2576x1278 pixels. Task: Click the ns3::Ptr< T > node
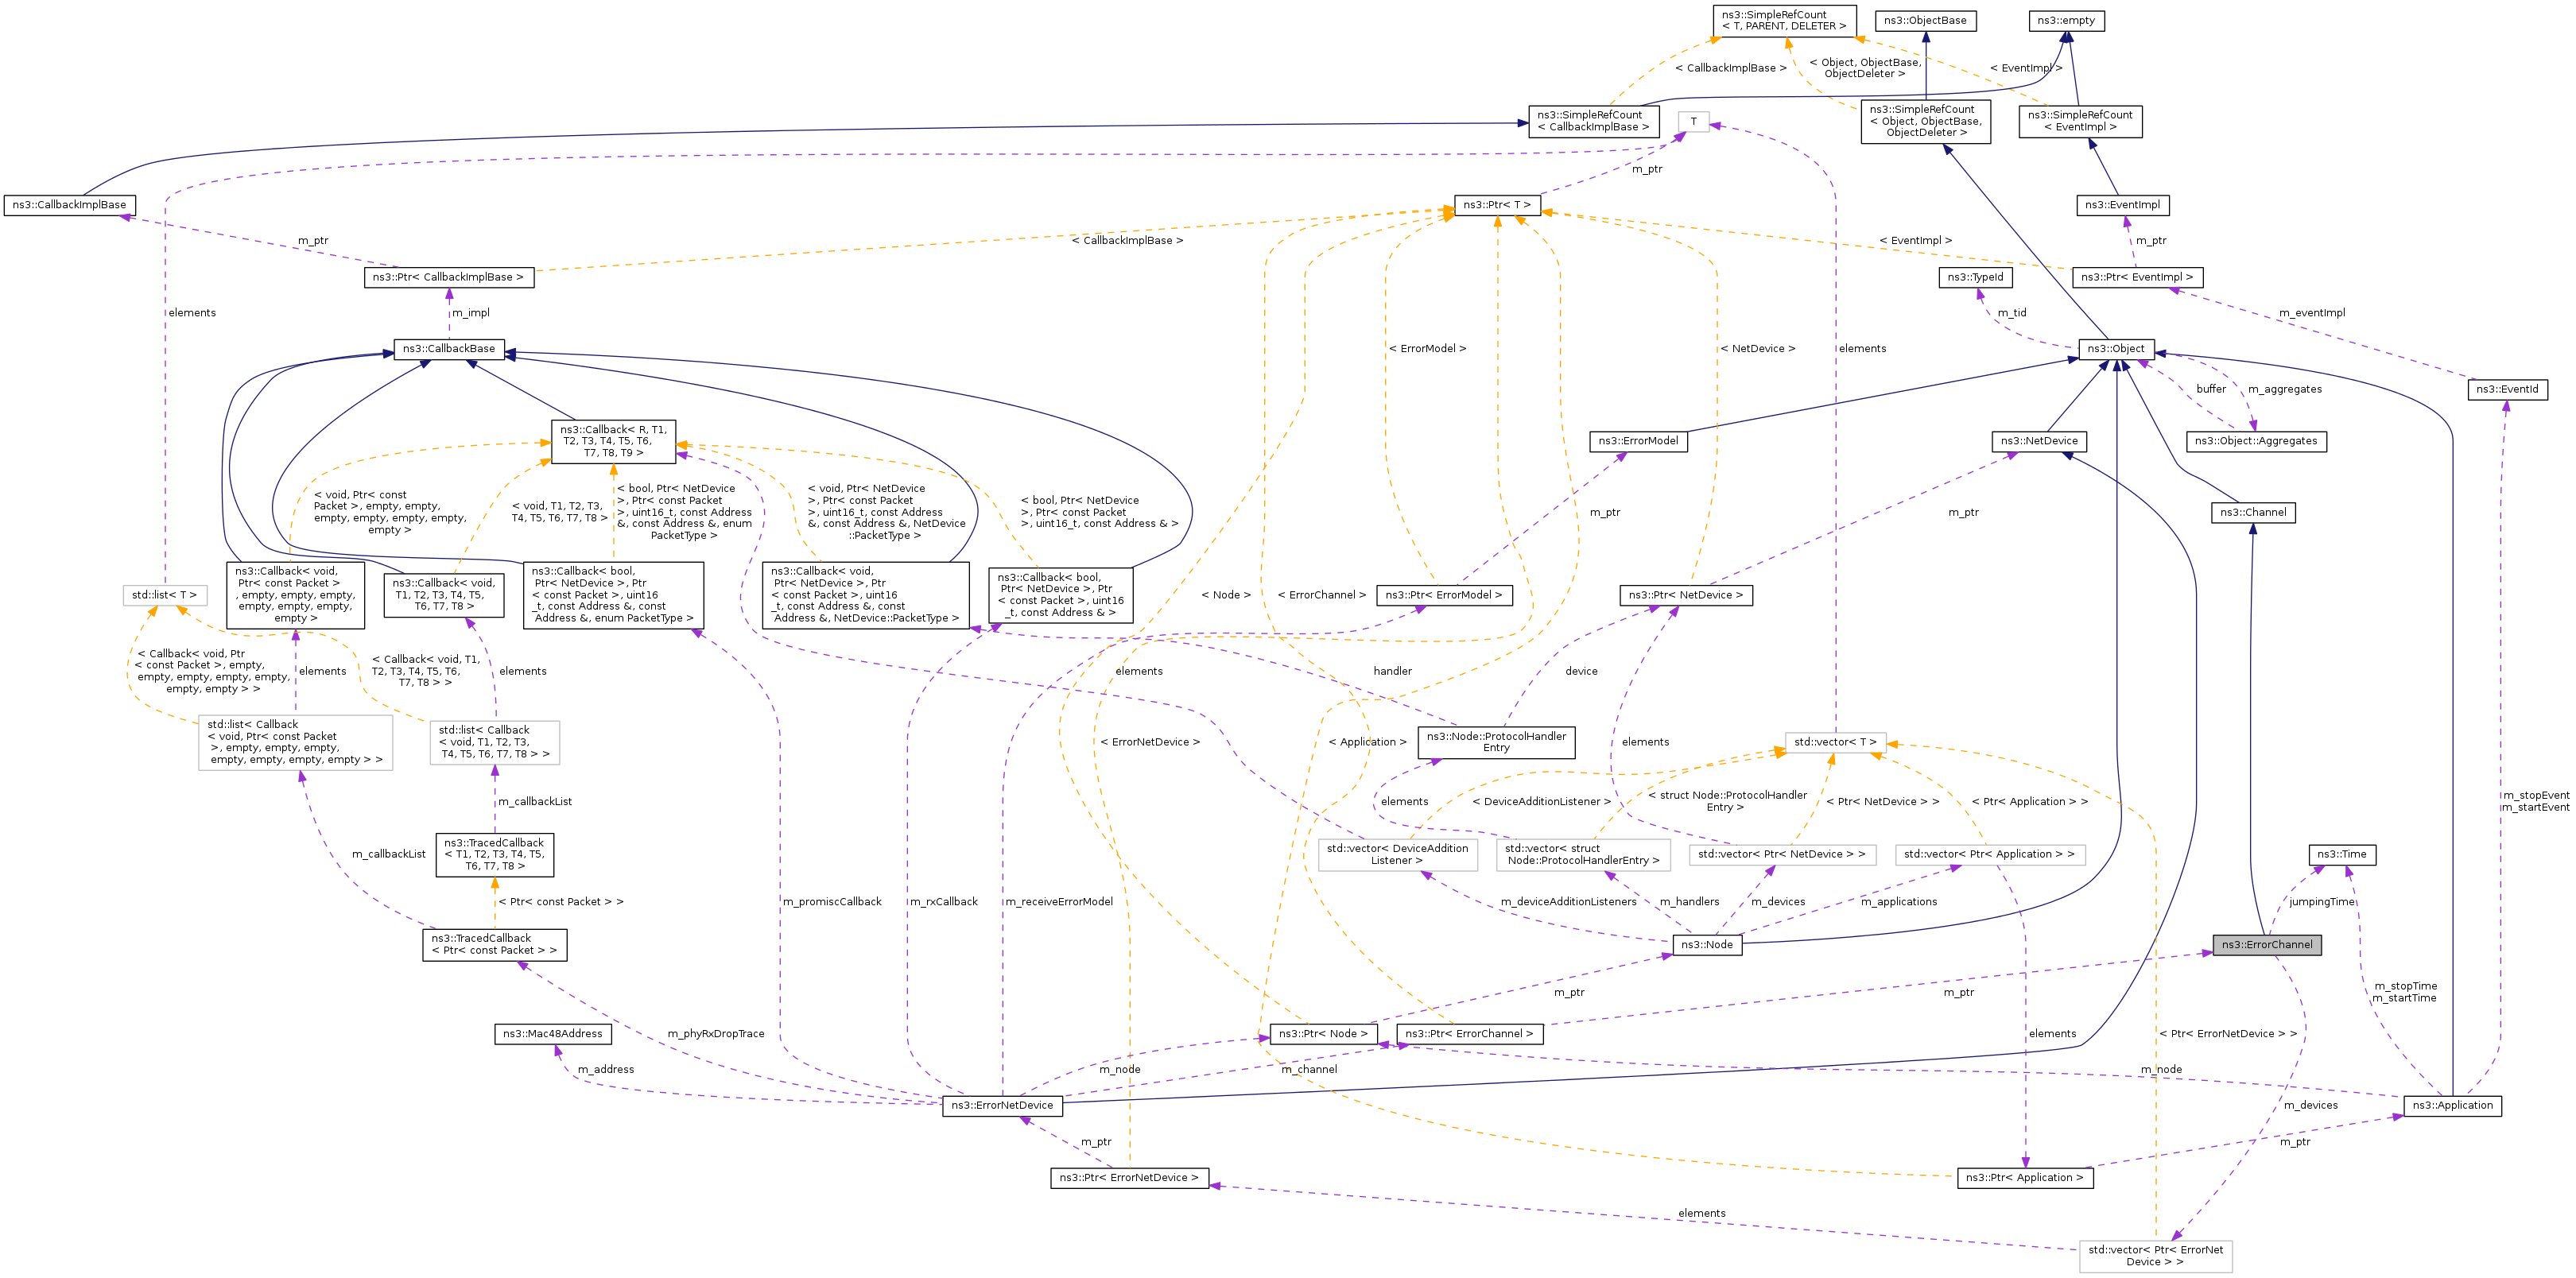[1497, 205]
